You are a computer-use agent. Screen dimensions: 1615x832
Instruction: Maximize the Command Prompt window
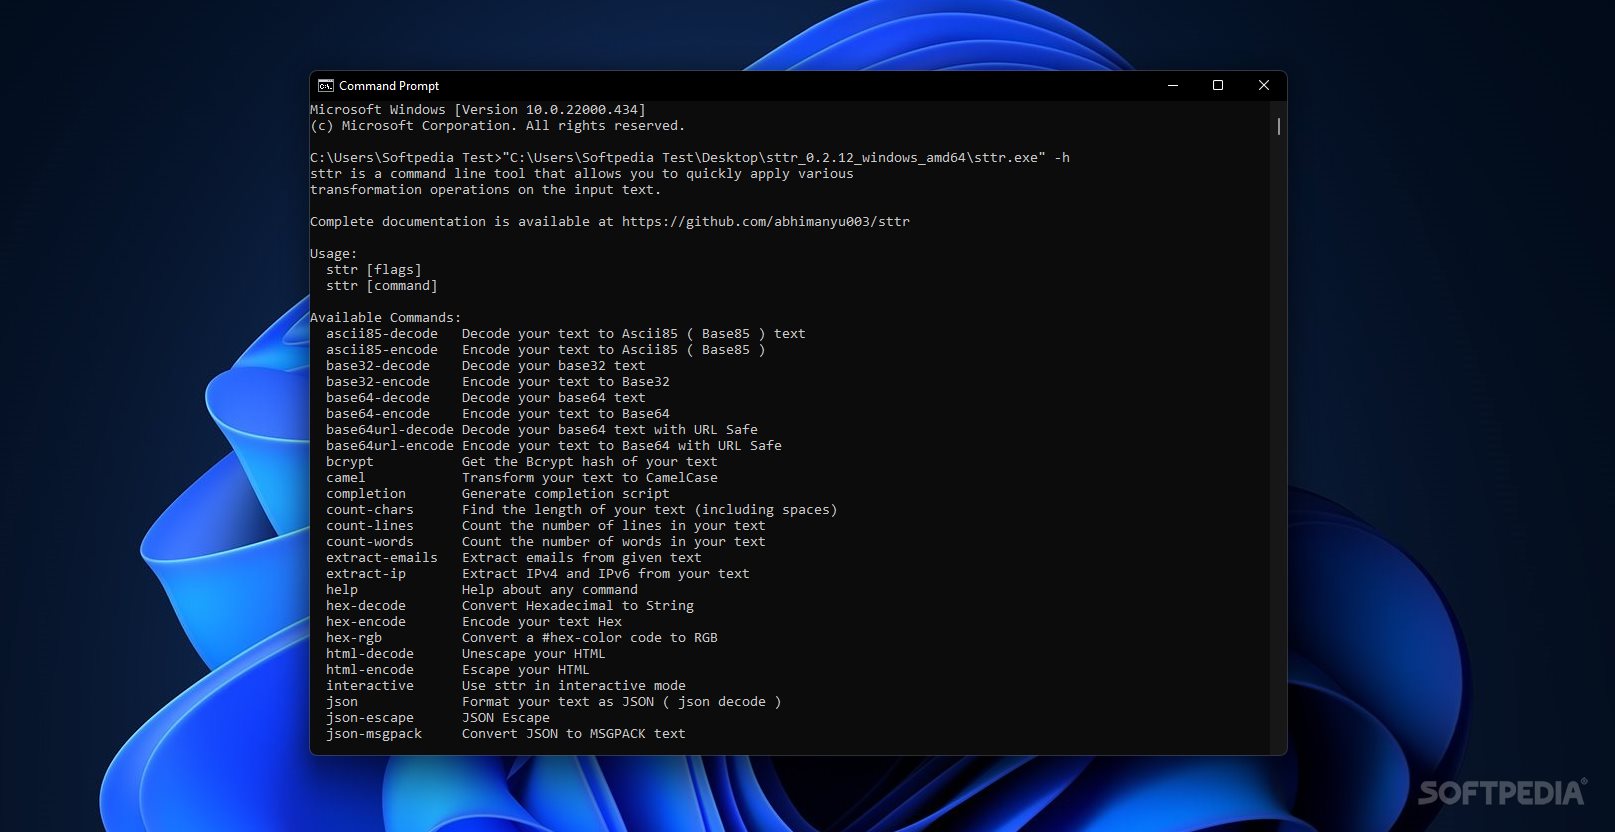point(1218,86)
